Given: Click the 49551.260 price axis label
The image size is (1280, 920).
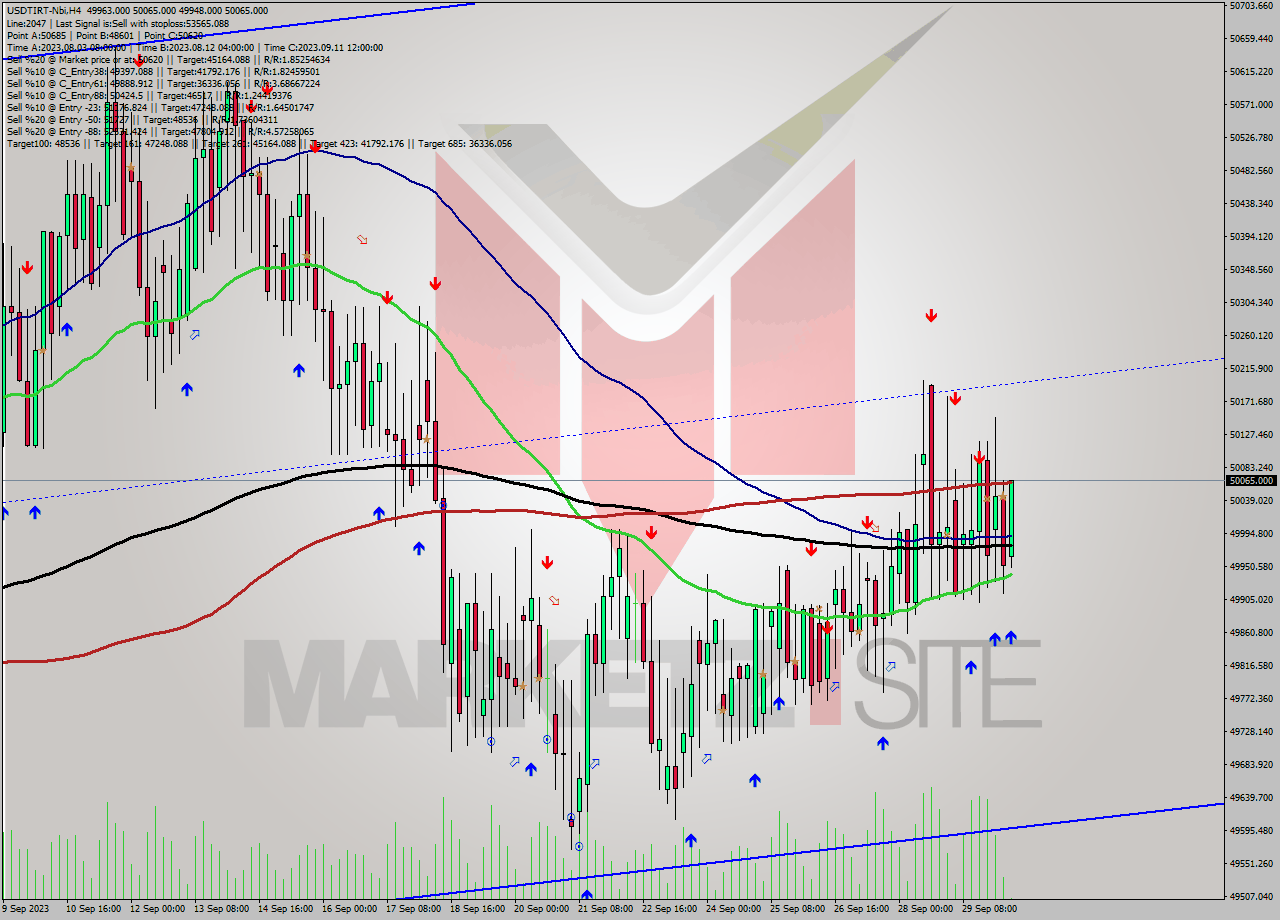Looking at the screenshot, I should click(x=1251, y=863).
